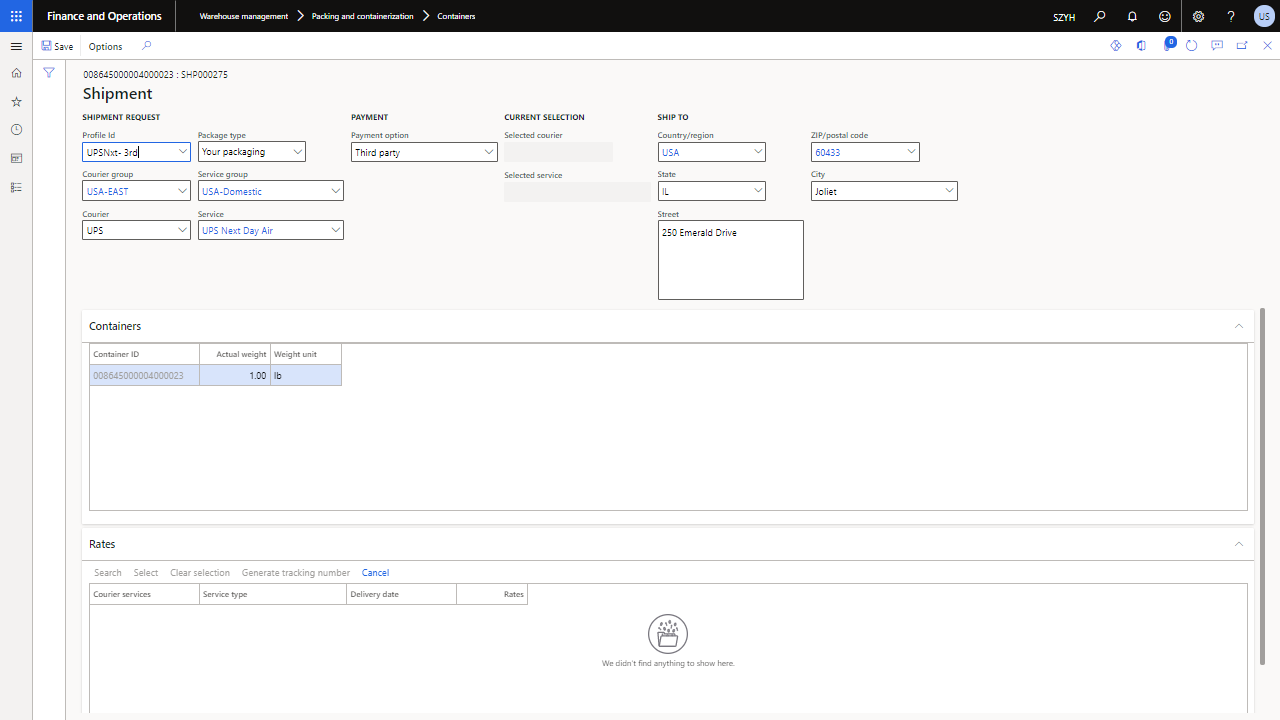The image size is (1280, 720).
Task: Open Workspaces icon in sidebar
Action: pyautogui.click(x=16, y=158)
